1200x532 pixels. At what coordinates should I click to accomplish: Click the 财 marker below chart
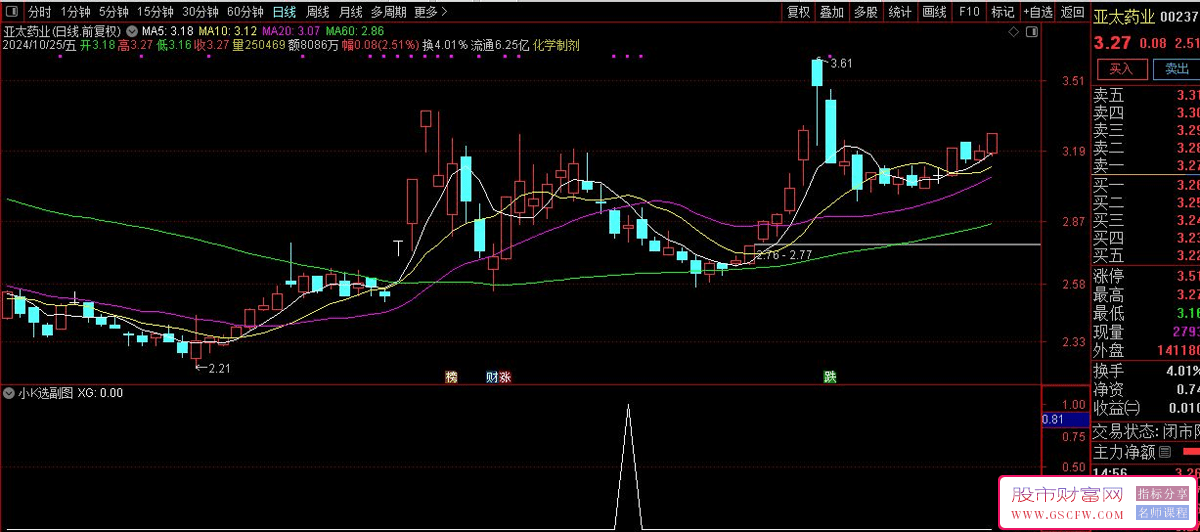pyautogui.click(x=491, y=376)
